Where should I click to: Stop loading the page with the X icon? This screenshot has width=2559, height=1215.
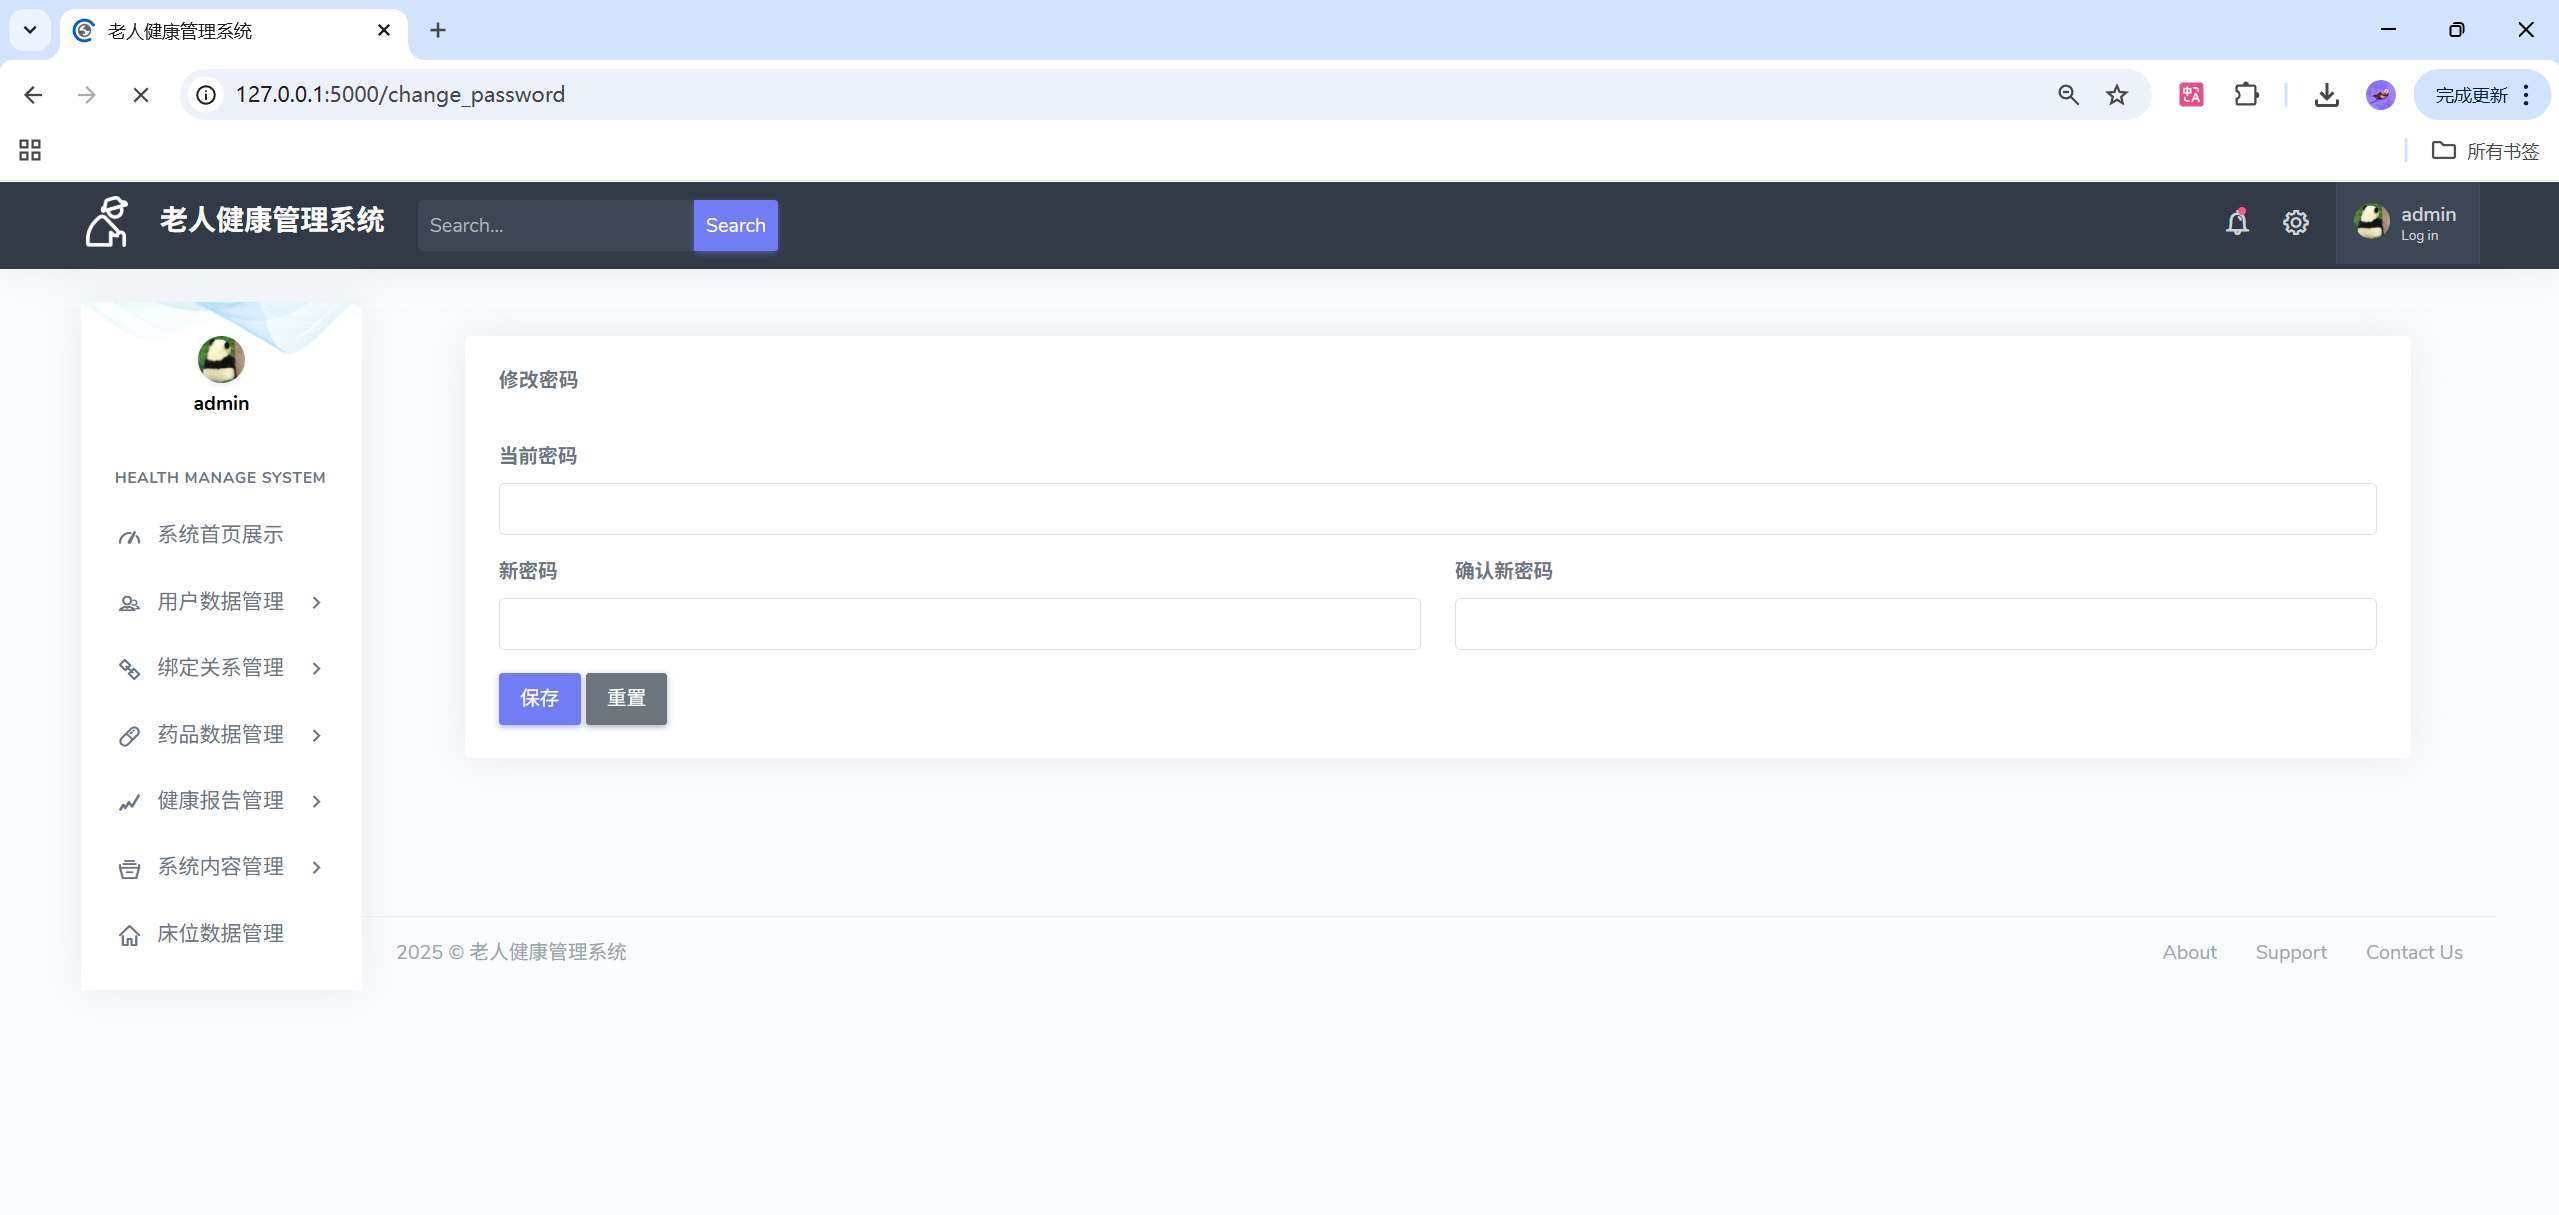(x=140, y=95)
